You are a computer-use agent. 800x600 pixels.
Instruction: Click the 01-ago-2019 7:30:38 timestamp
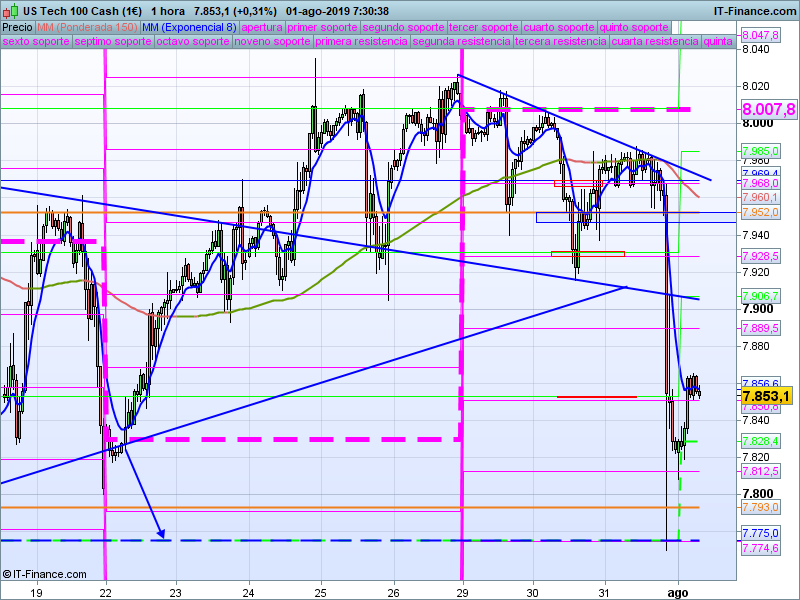point(337,11)
